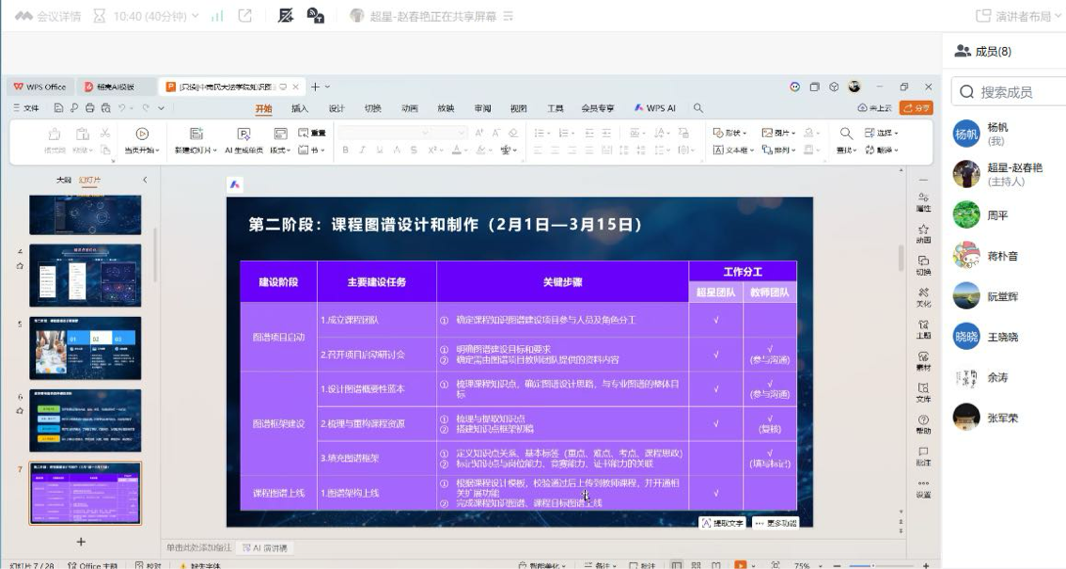1066x569 pixels.
Task: Click the add new slide plus icon
Action: pos(81,541)
